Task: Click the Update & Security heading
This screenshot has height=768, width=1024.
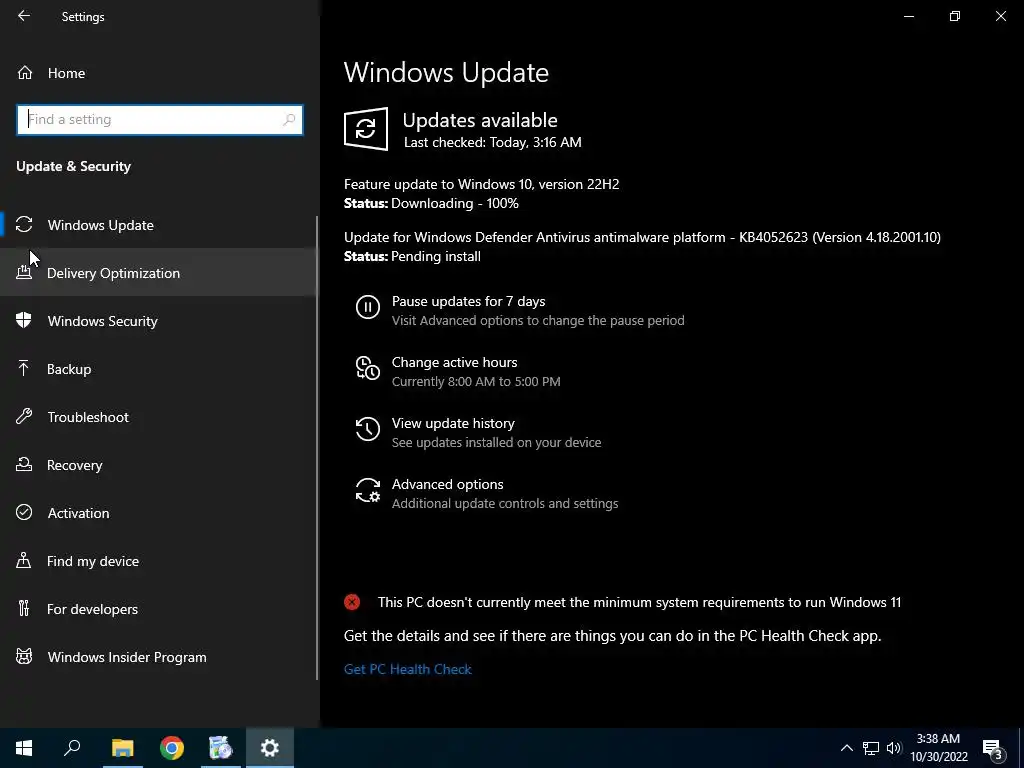Action: coord(74,167)
